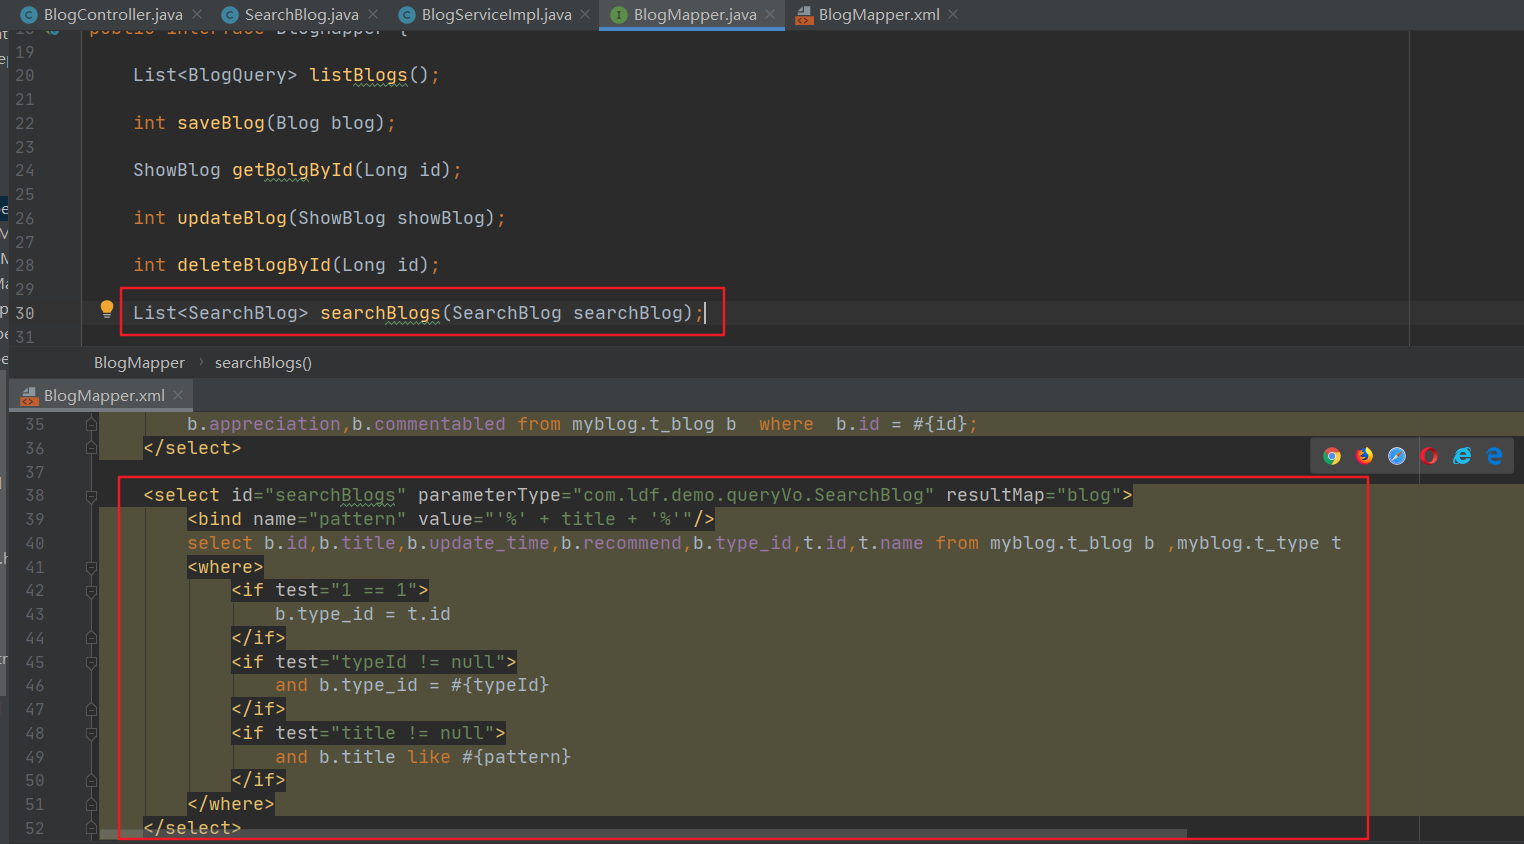Click fold end marker at line 51
This screenshot has height=844, width=1524.
point(91,804)
